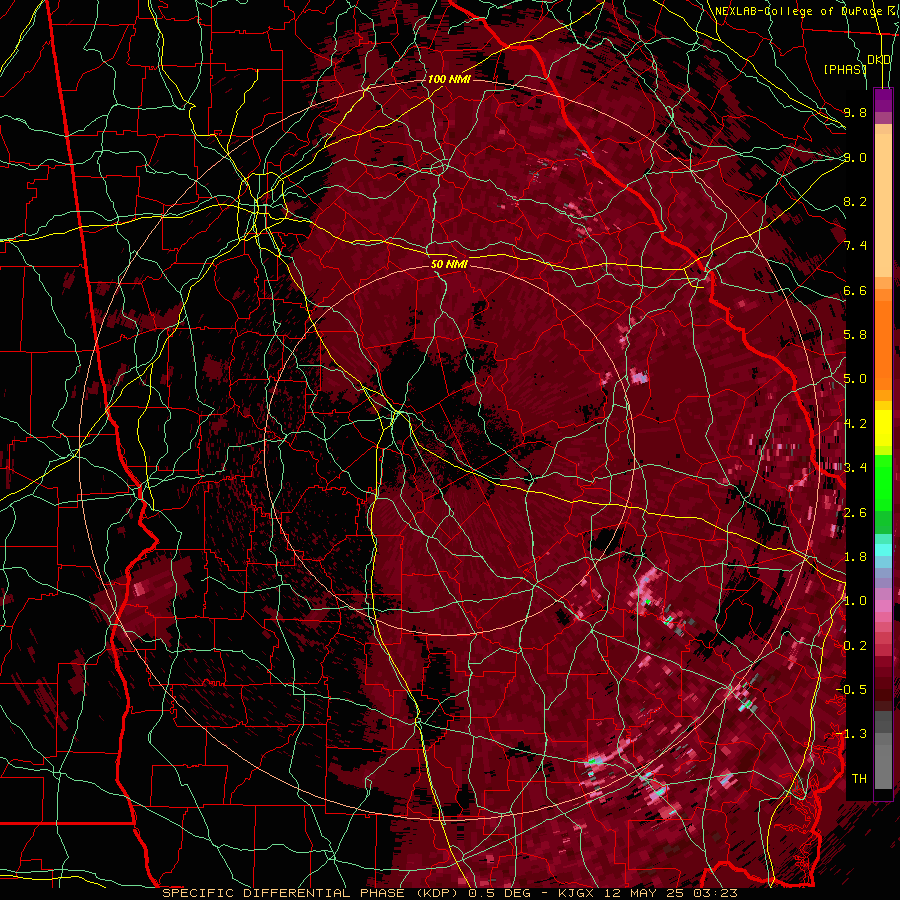
Task: Click the 100 NMI range ring label
Action: tap(449, 79)
